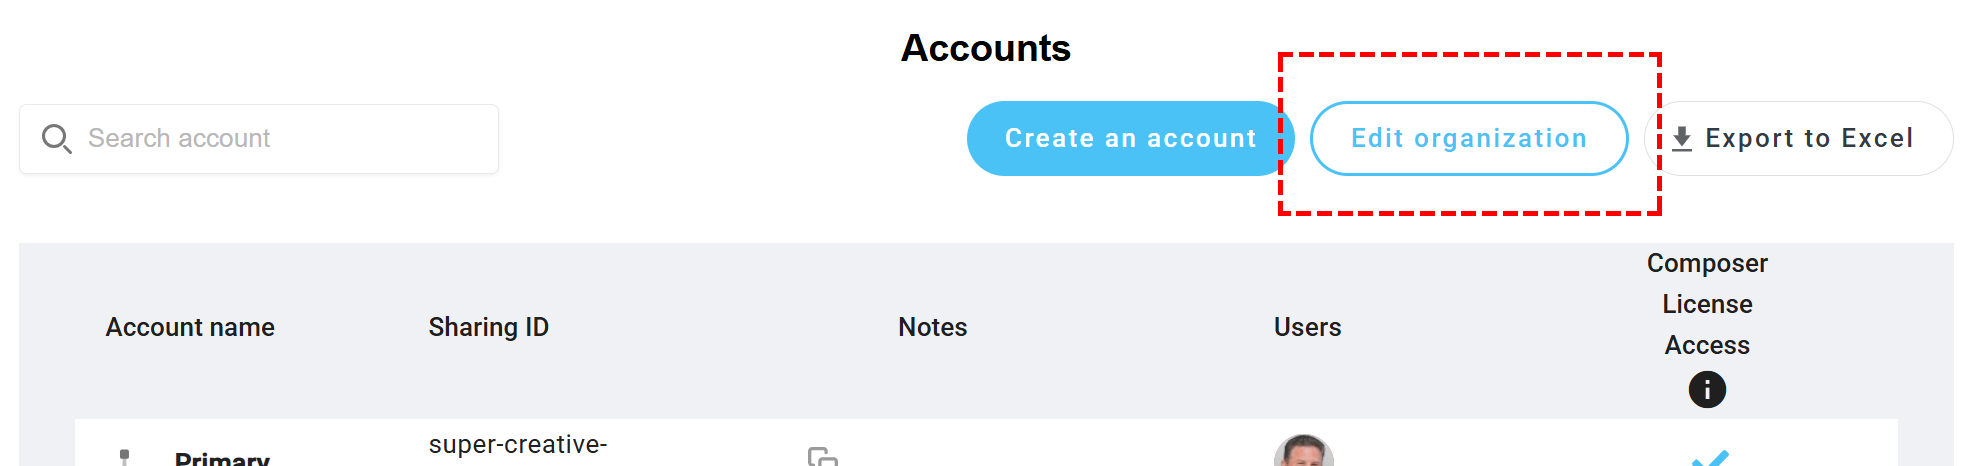Open the Edit organization dialog
Image resolution: width=1970 pixels, height=466 pixels.
point(1468,139)
